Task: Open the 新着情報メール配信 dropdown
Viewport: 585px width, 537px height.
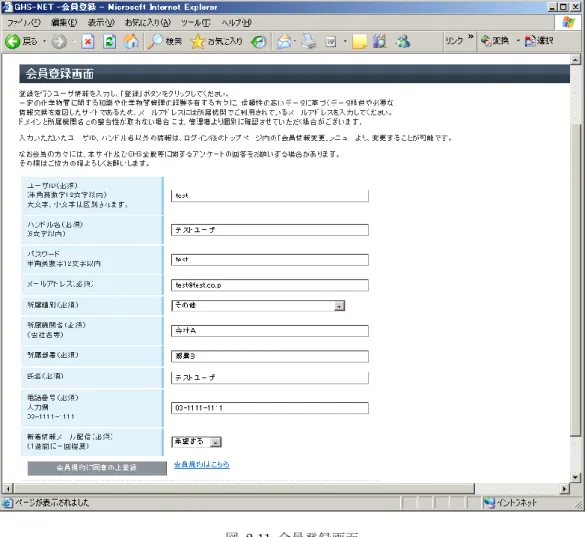Action: [x=216, y=442]
